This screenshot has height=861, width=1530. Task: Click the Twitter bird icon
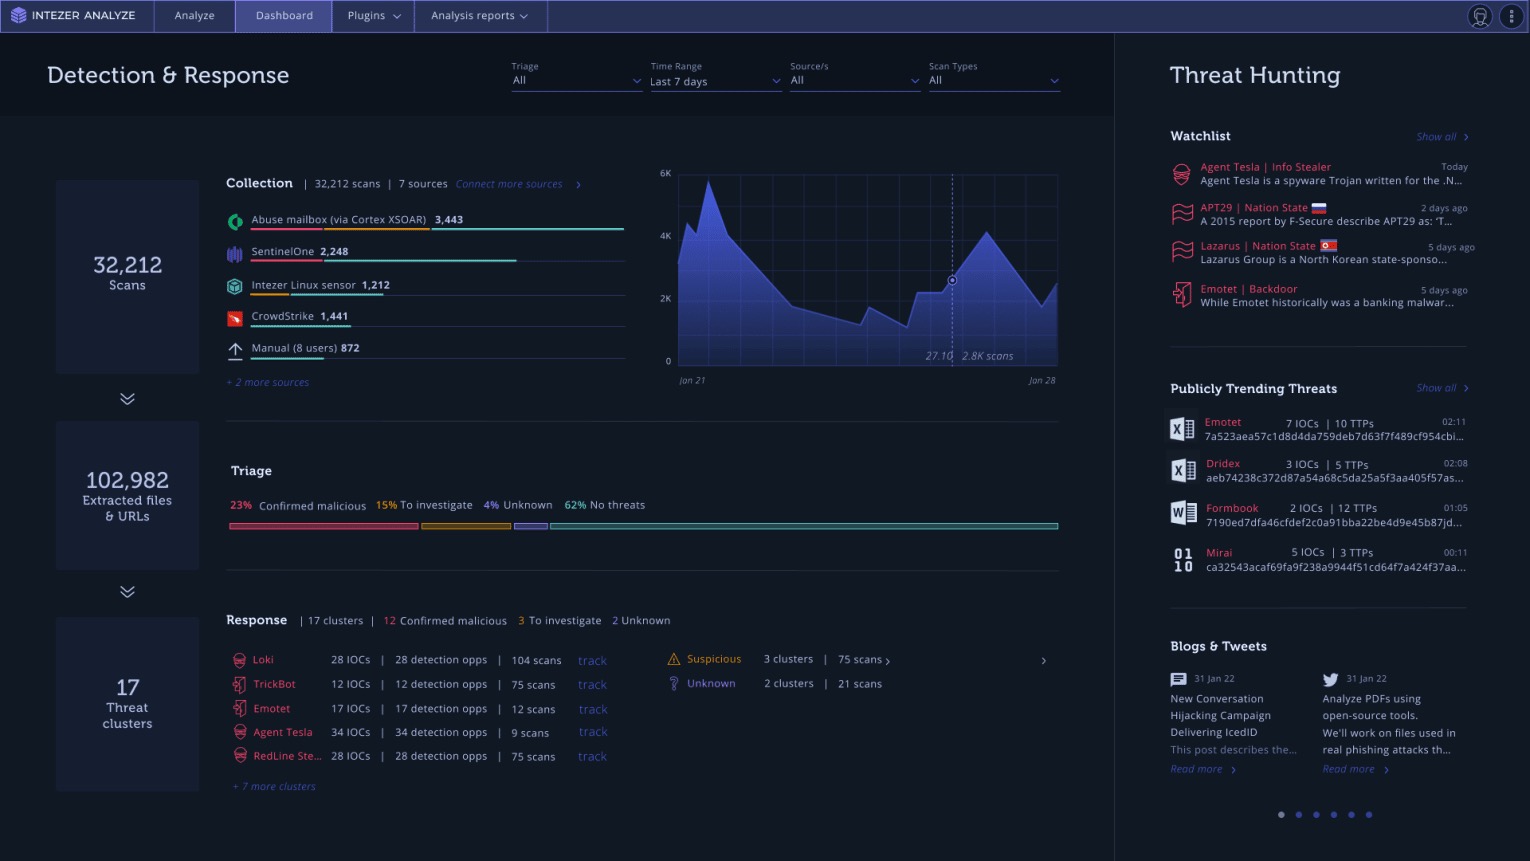point(1330,679)
